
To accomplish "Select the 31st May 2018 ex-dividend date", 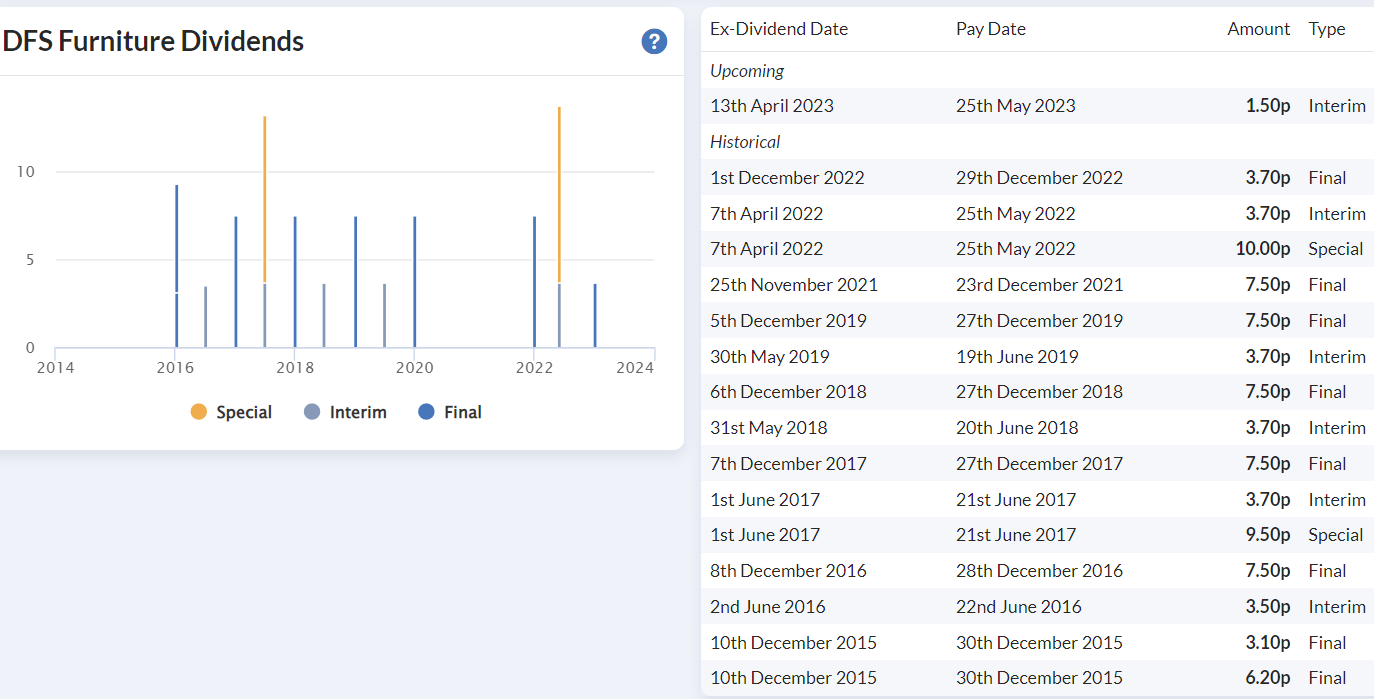I will 769,428.
